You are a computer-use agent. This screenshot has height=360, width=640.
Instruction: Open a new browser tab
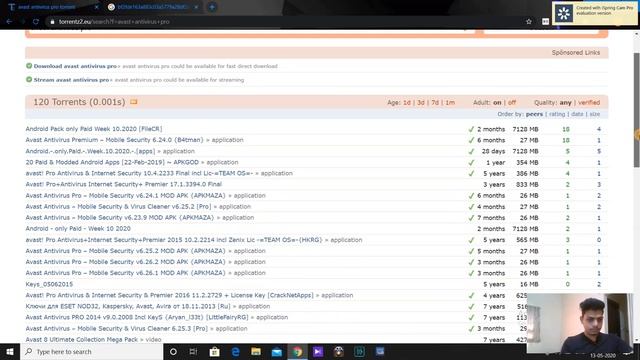pos(212,7)
